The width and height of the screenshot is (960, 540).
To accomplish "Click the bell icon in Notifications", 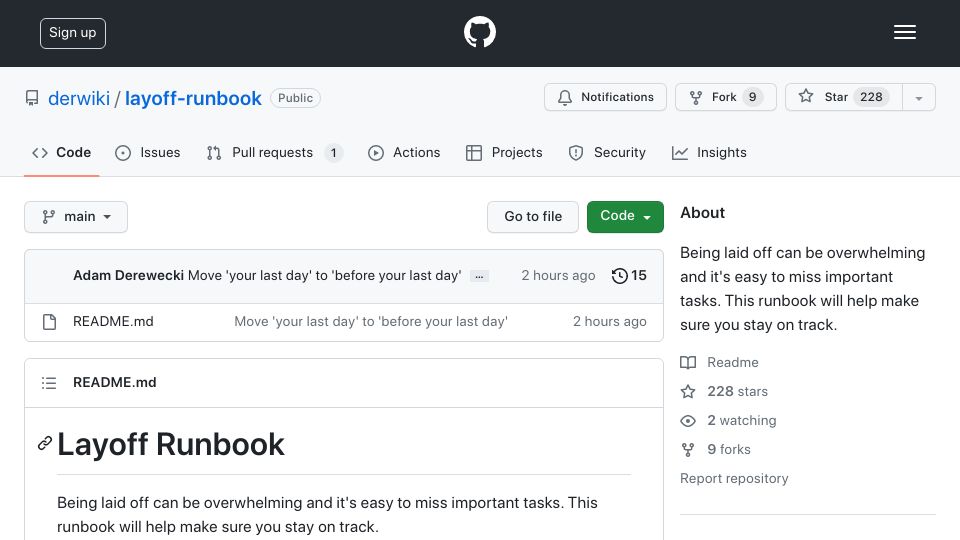I will click(564, 97).
